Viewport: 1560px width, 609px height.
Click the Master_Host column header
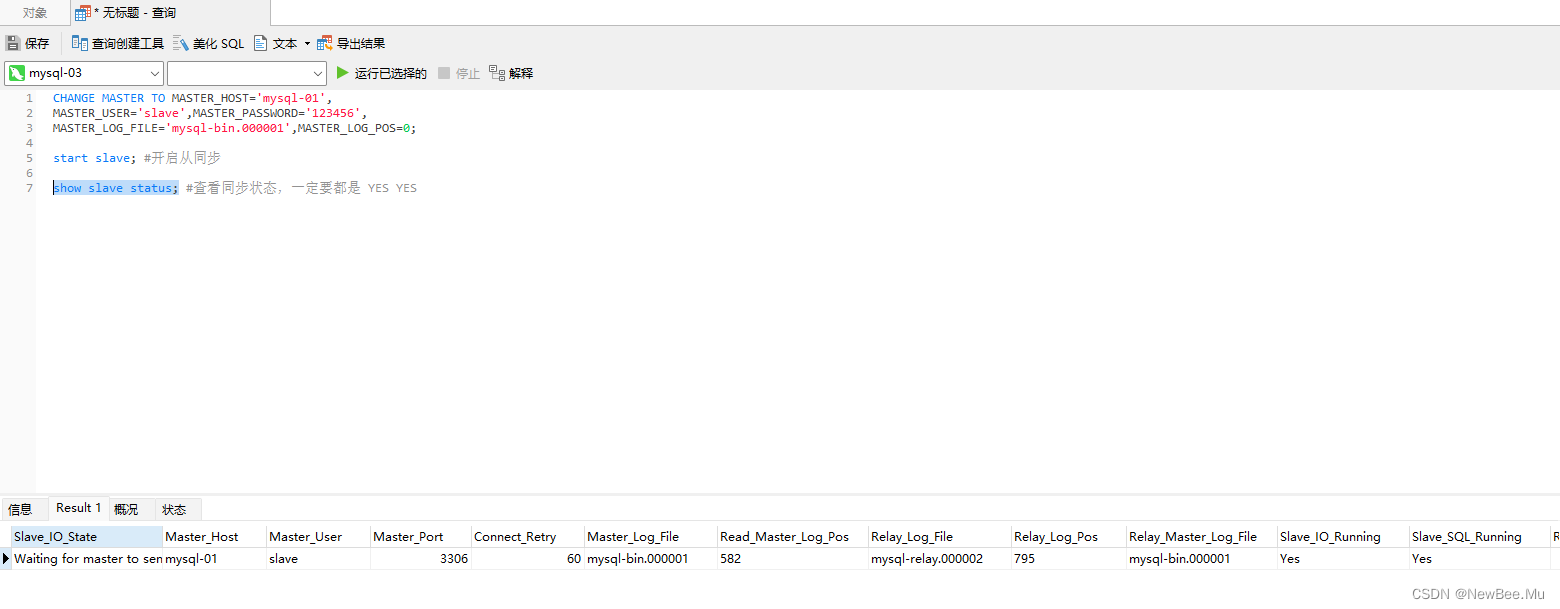click(214, 537)
